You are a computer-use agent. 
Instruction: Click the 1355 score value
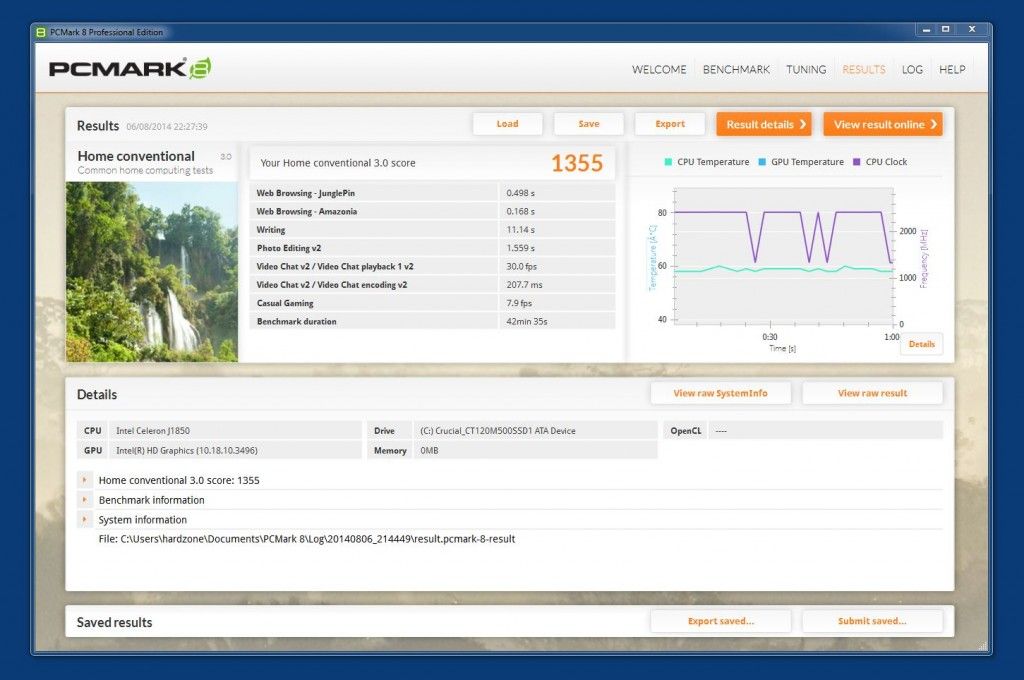tap(577, 163)
